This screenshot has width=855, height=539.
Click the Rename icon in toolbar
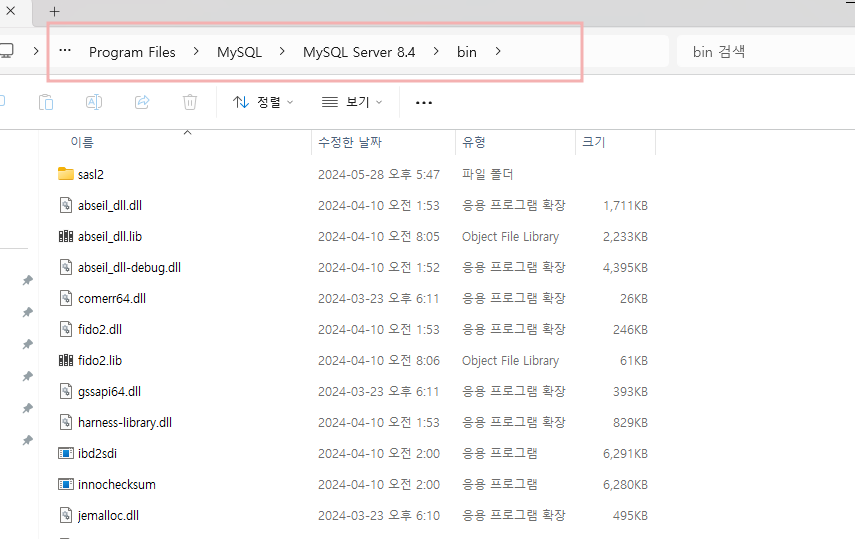click(x=94, y=102)
